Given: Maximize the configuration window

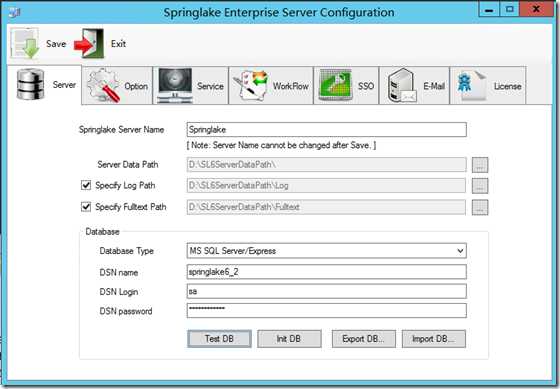Looking at the screenshot, I should coord(510,9).
